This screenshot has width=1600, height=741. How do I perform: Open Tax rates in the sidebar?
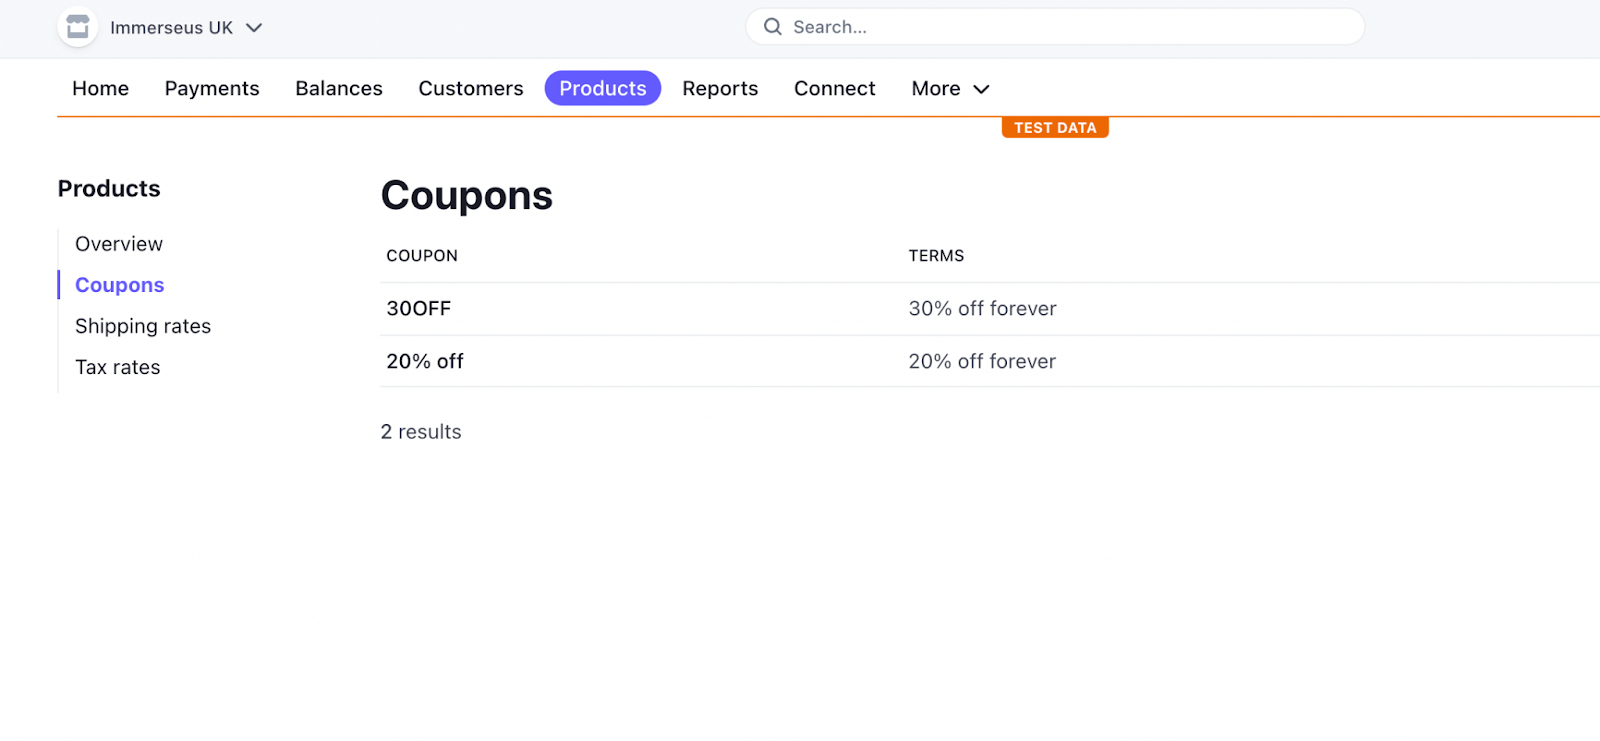click(x=118, y=367)
